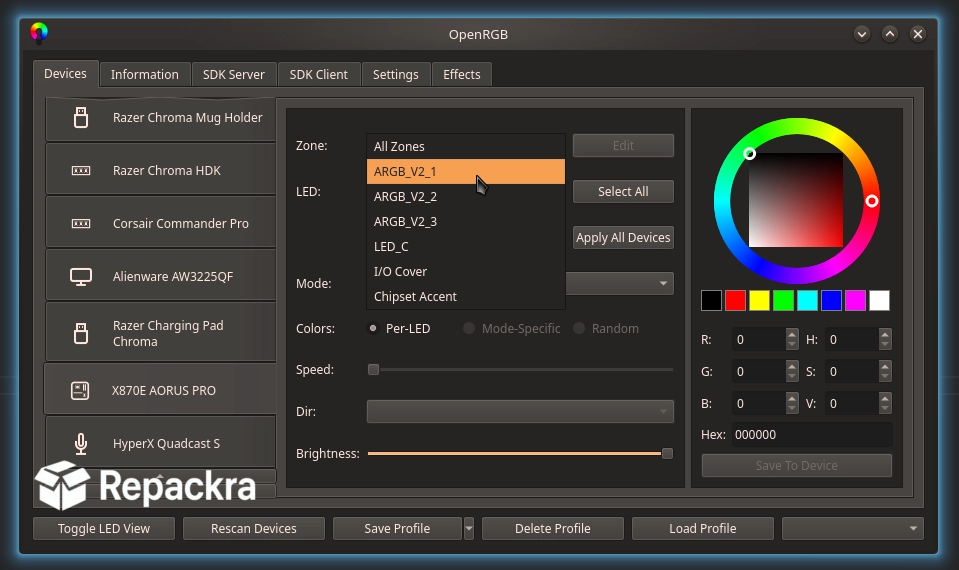Click the zone Edit button
Screen dimensions: 959x570
click(623, 146)
